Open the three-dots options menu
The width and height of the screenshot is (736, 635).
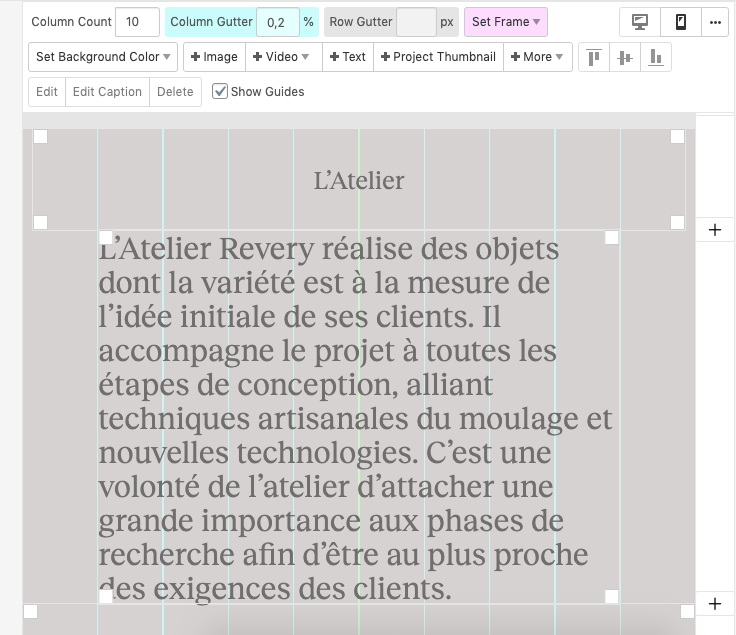714,22
